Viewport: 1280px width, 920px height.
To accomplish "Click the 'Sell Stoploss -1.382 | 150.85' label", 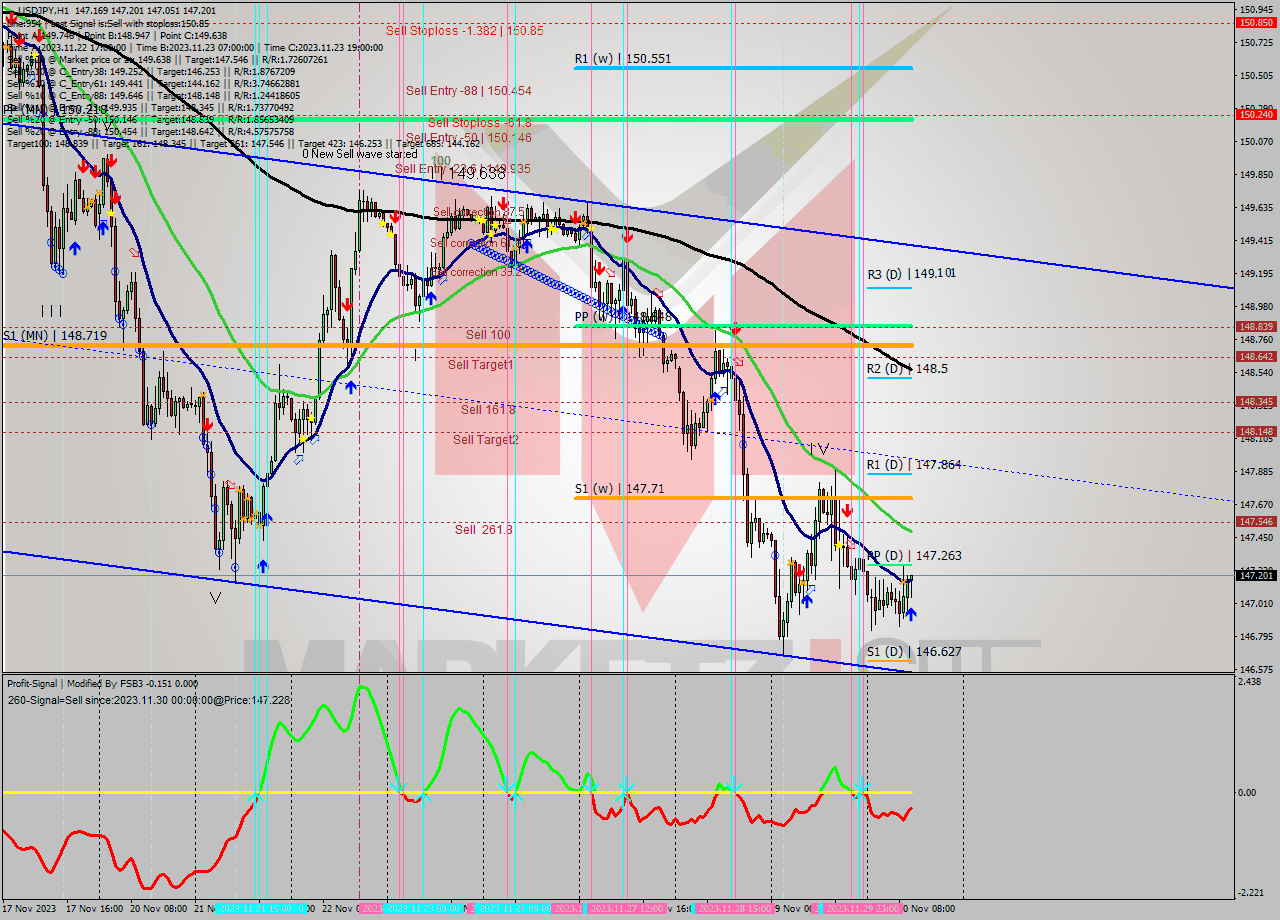I will (465, 31).
